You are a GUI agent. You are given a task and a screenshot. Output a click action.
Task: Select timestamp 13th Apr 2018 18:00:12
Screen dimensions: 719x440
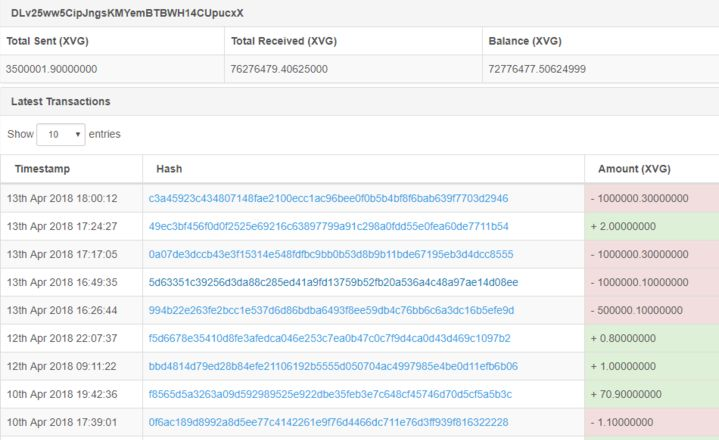[62, 198]
